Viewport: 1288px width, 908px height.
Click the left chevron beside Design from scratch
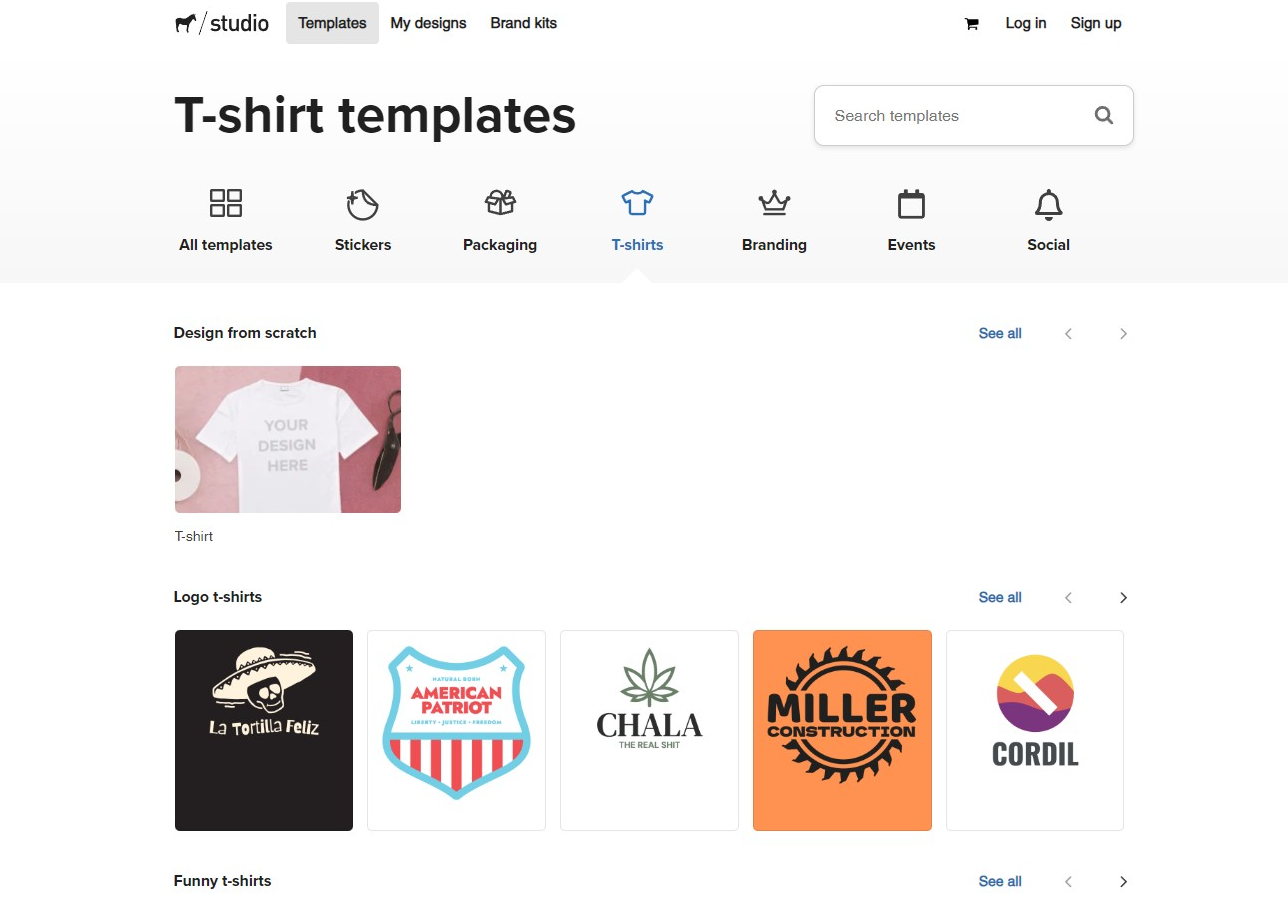click(1068, 333)
